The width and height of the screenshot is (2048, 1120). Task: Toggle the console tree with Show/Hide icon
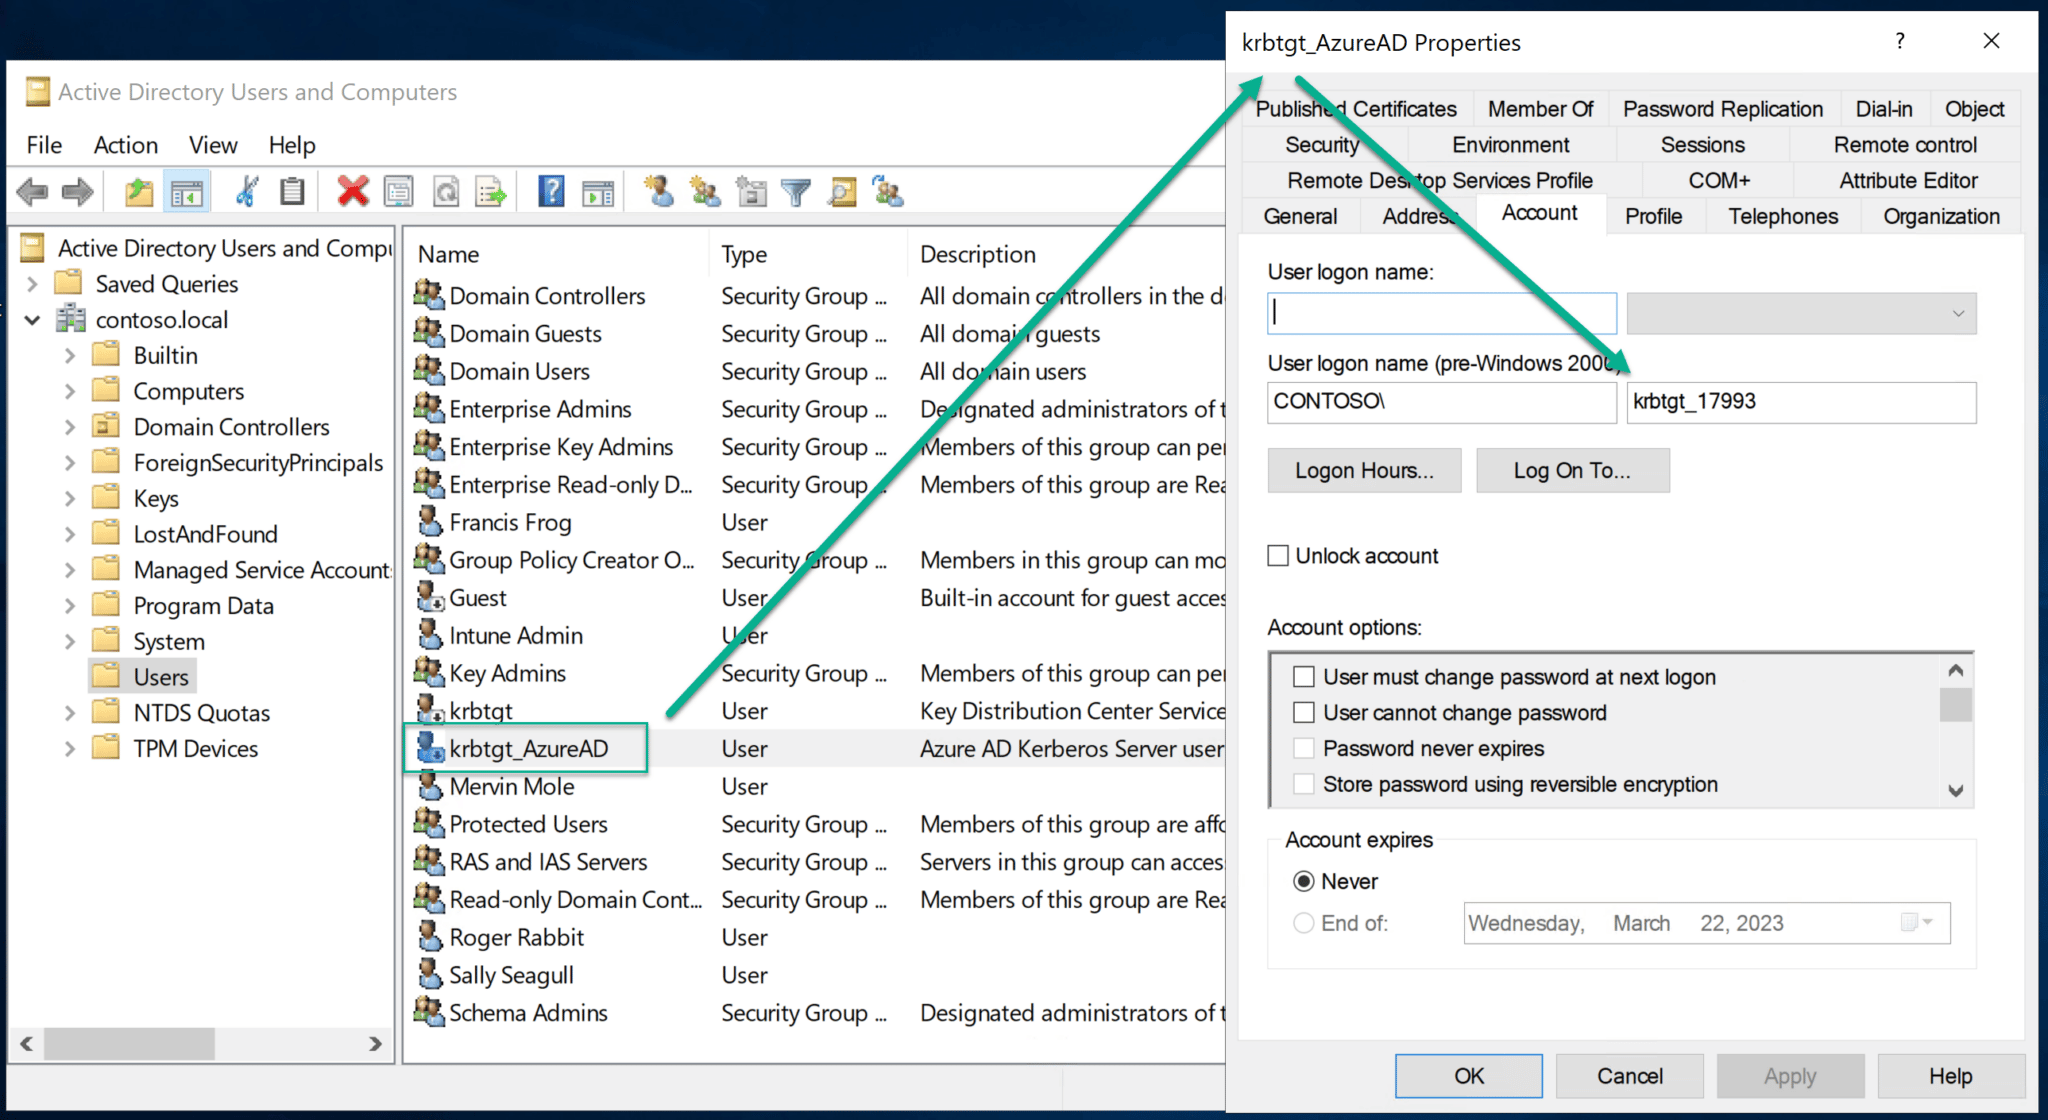point(187,191)
